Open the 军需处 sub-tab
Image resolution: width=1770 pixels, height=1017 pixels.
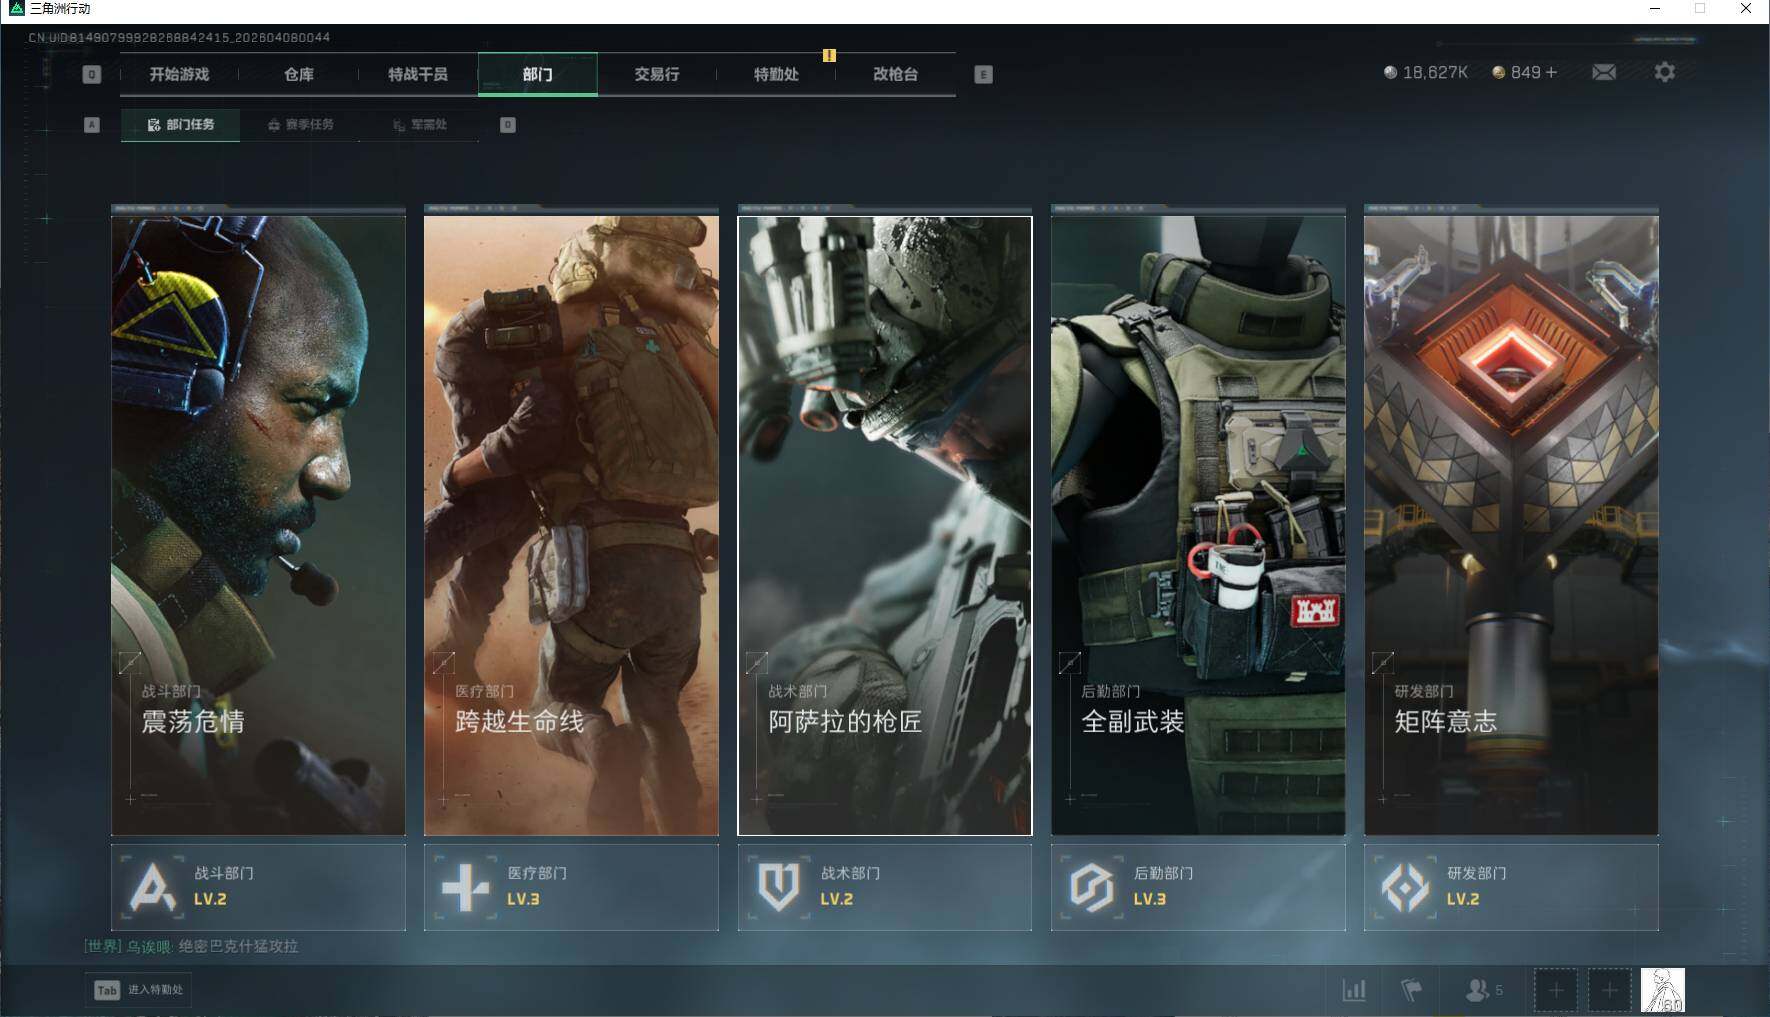tap(419, 125)
